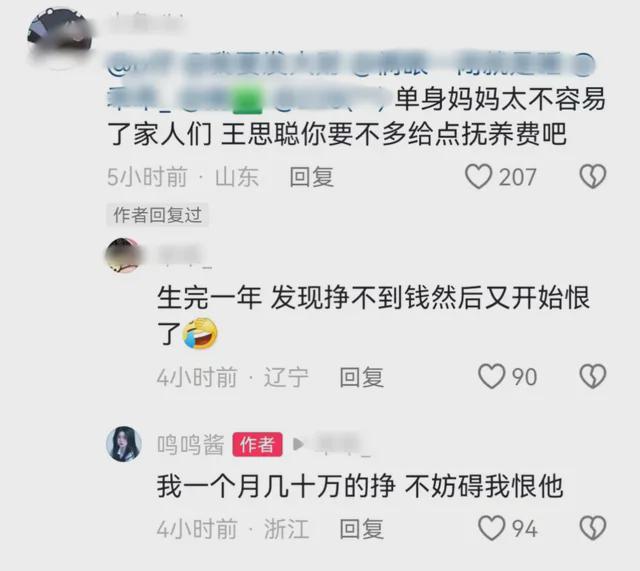Like 呜呜酱's reply with 94 likes
Viewport: 640px width, 571px height.
click(491, 528)
